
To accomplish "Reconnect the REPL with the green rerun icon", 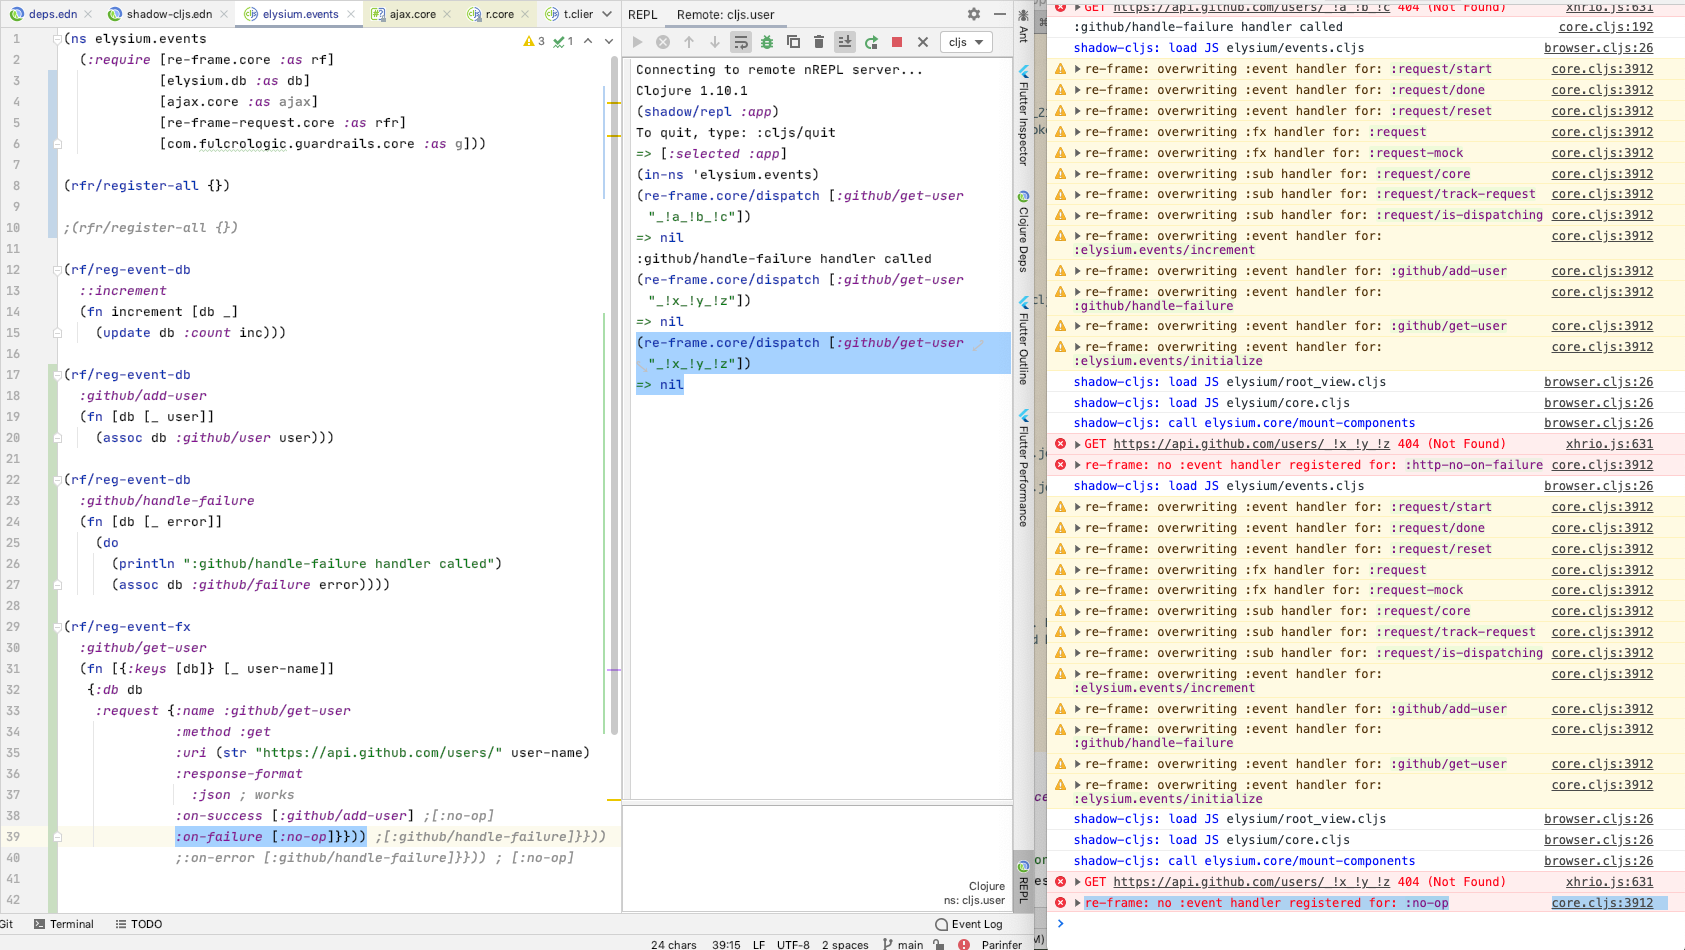I will pyautogui.click(x=871, y=42).
